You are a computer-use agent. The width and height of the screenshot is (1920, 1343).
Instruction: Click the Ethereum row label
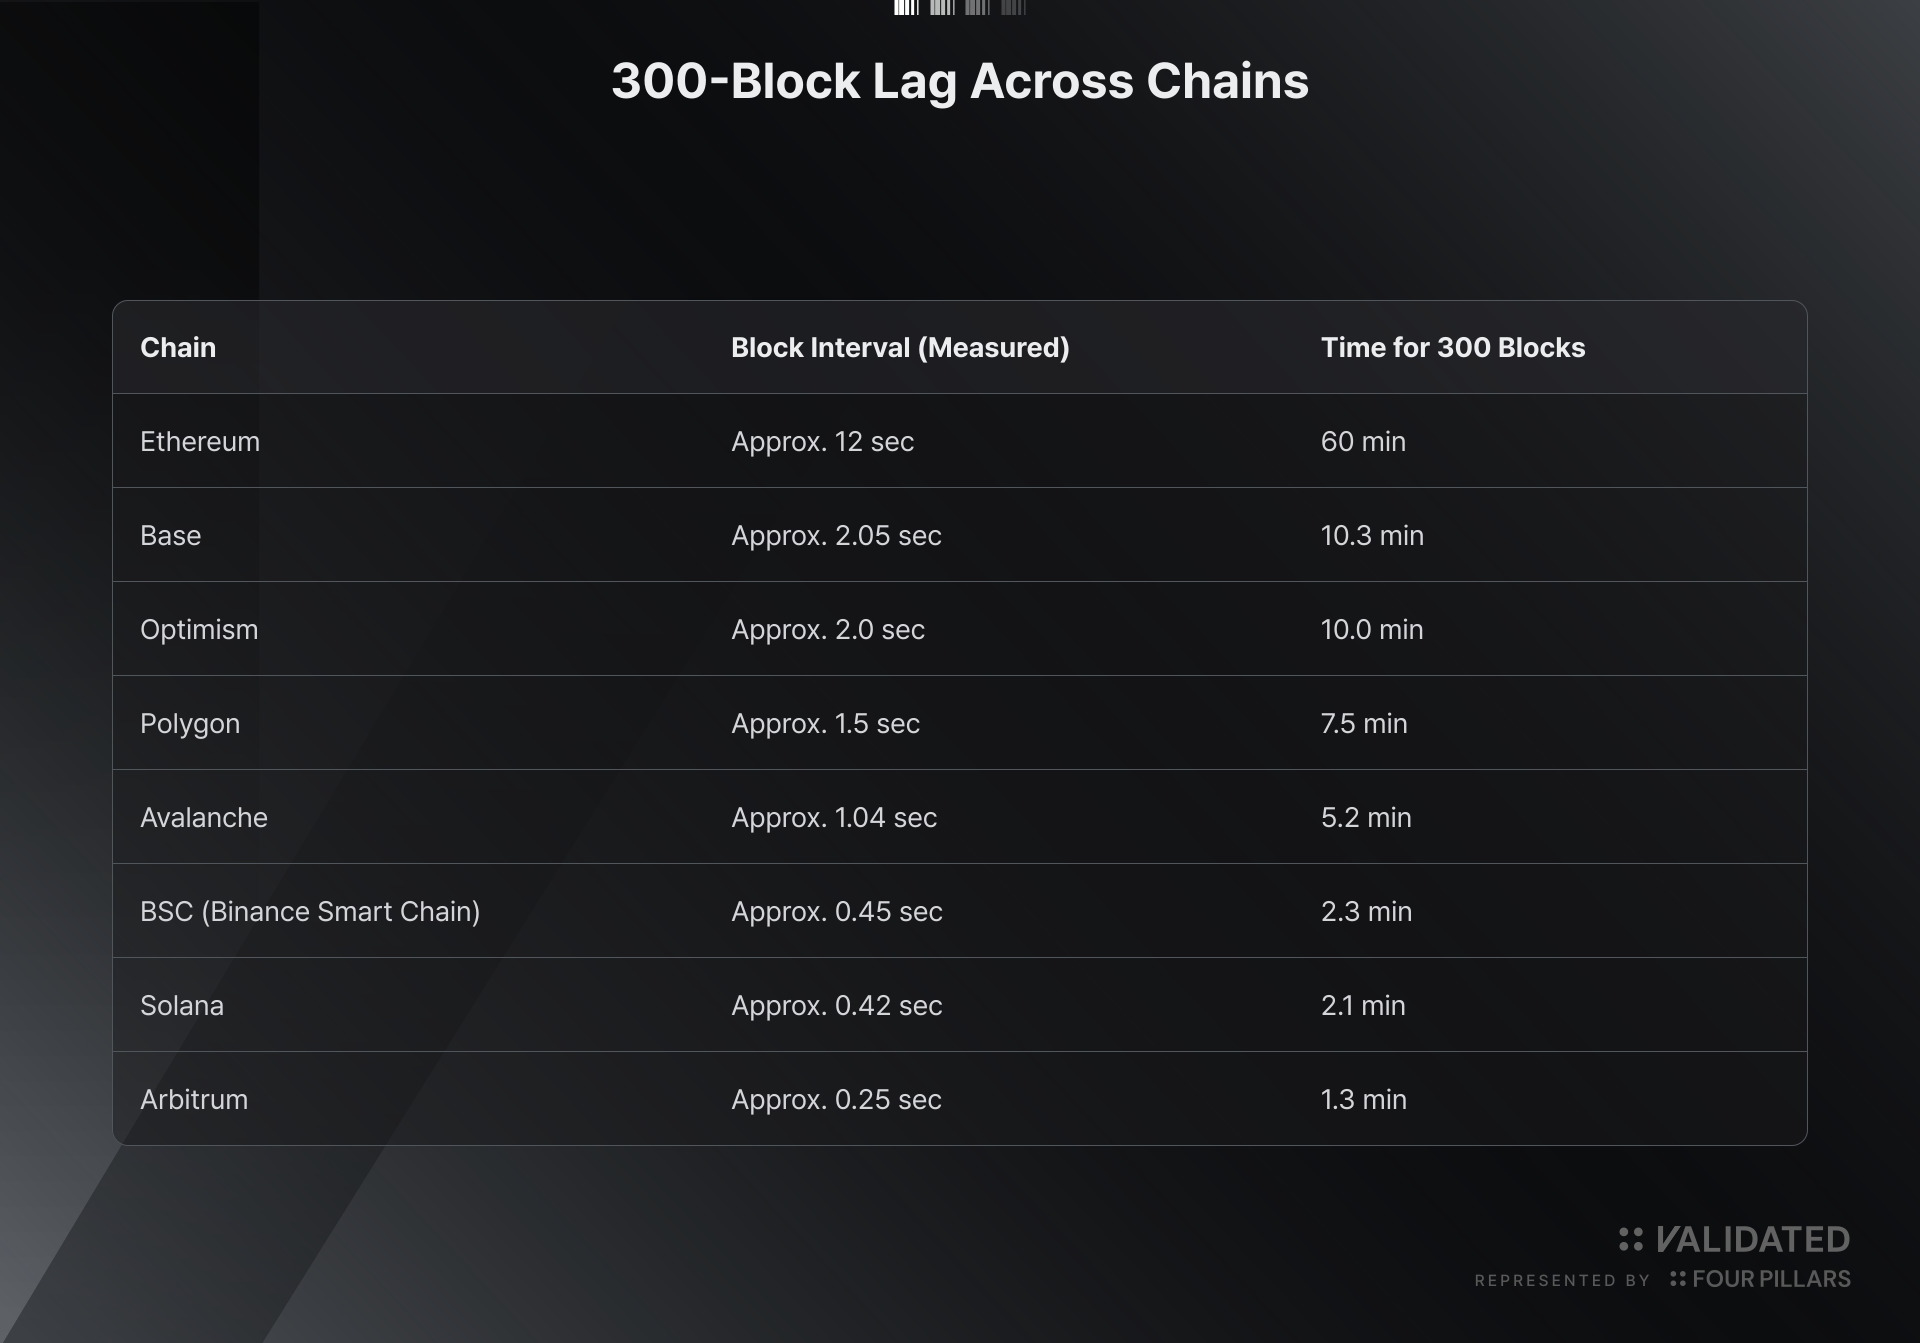(x=200, y=441)
